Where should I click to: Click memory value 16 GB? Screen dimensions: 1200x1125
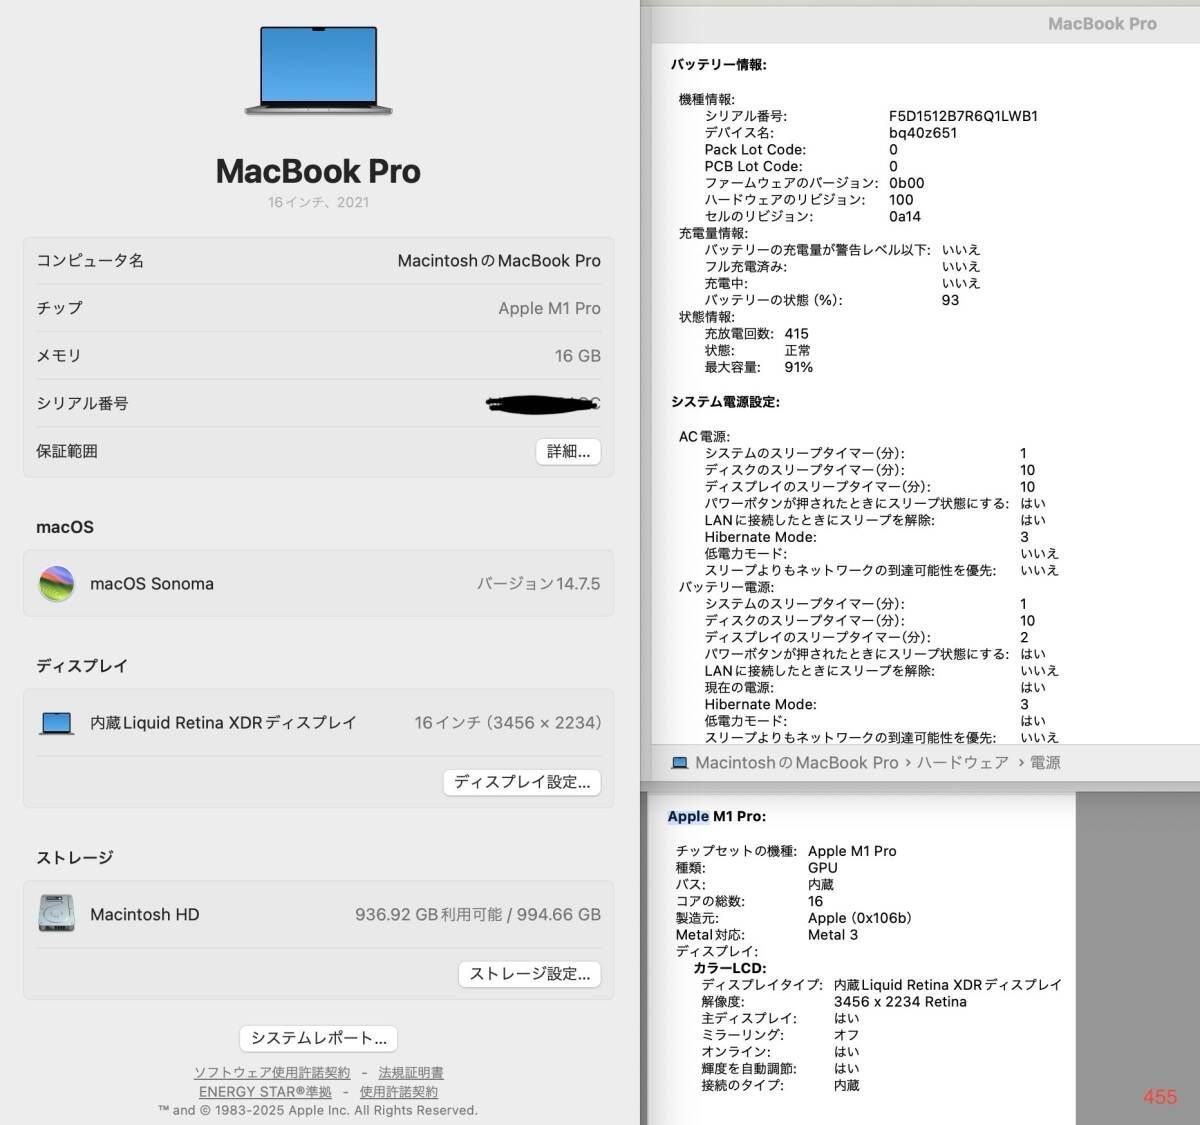(578, 356)
